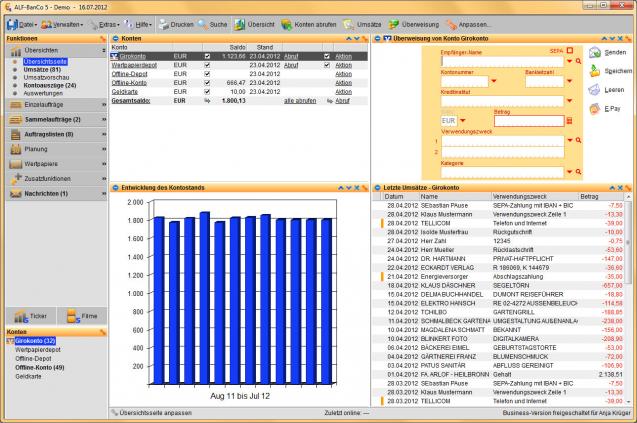This screenshot has width=637, height=423.
Task: Expand the Einzelaufträge section
Action: (x=57, y=105)
